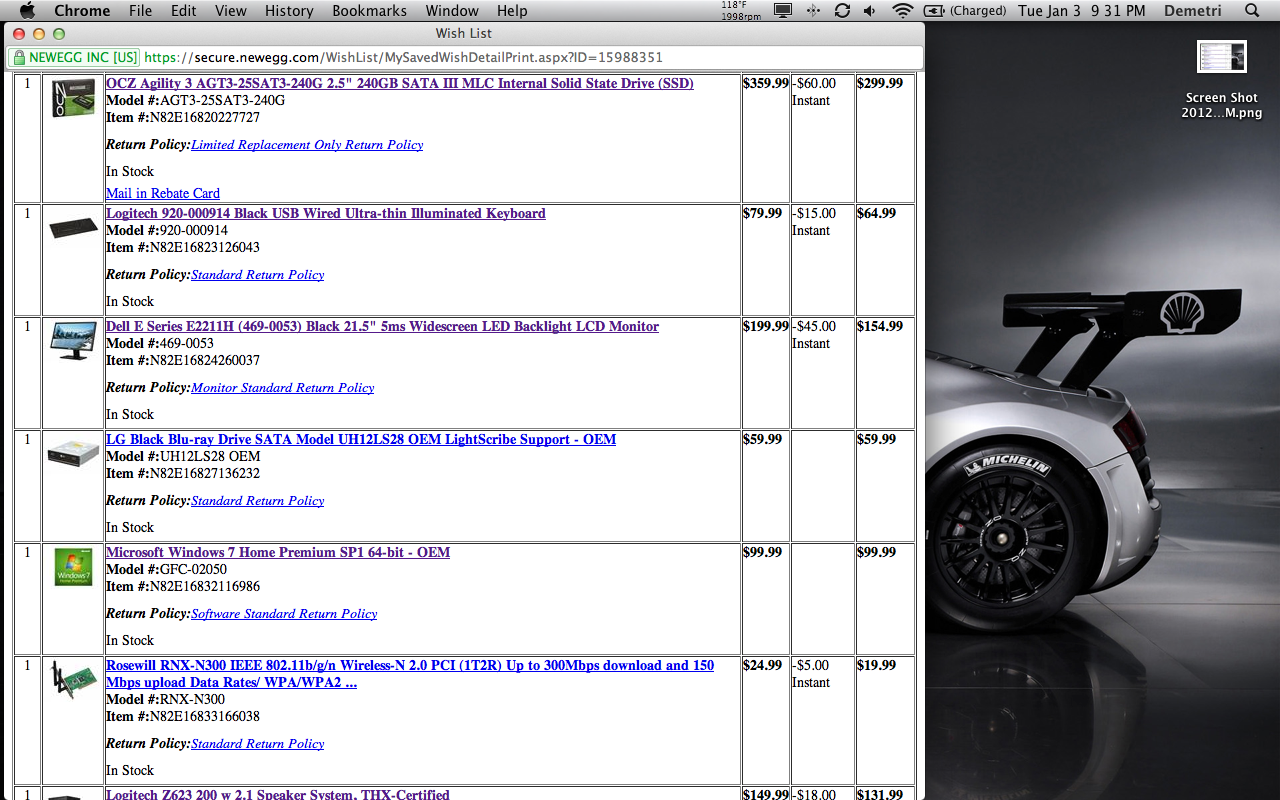Click the LG Blu-ray drive thumbnail
The height and width of the screenshot is (800, 1280).
(73, 454)
